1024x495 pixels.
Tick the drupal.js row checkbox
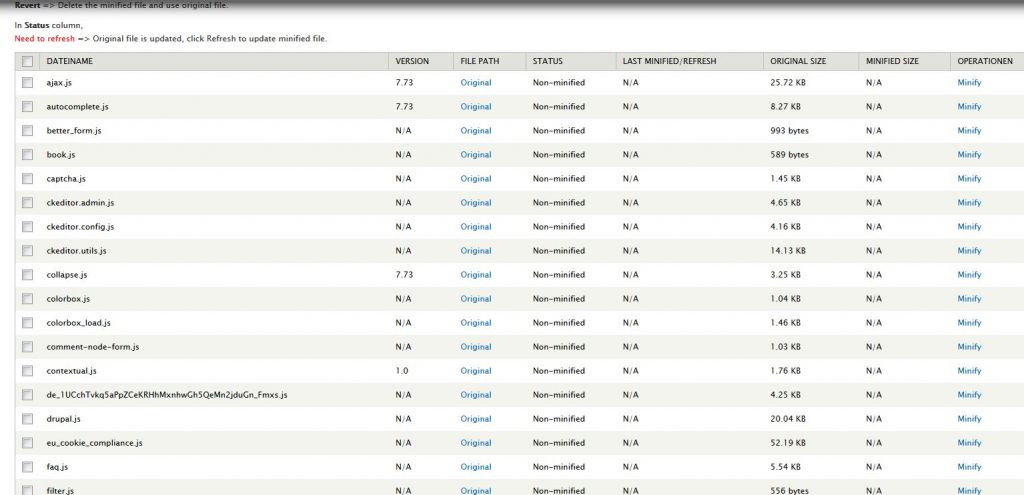click(x=27, y=419)
